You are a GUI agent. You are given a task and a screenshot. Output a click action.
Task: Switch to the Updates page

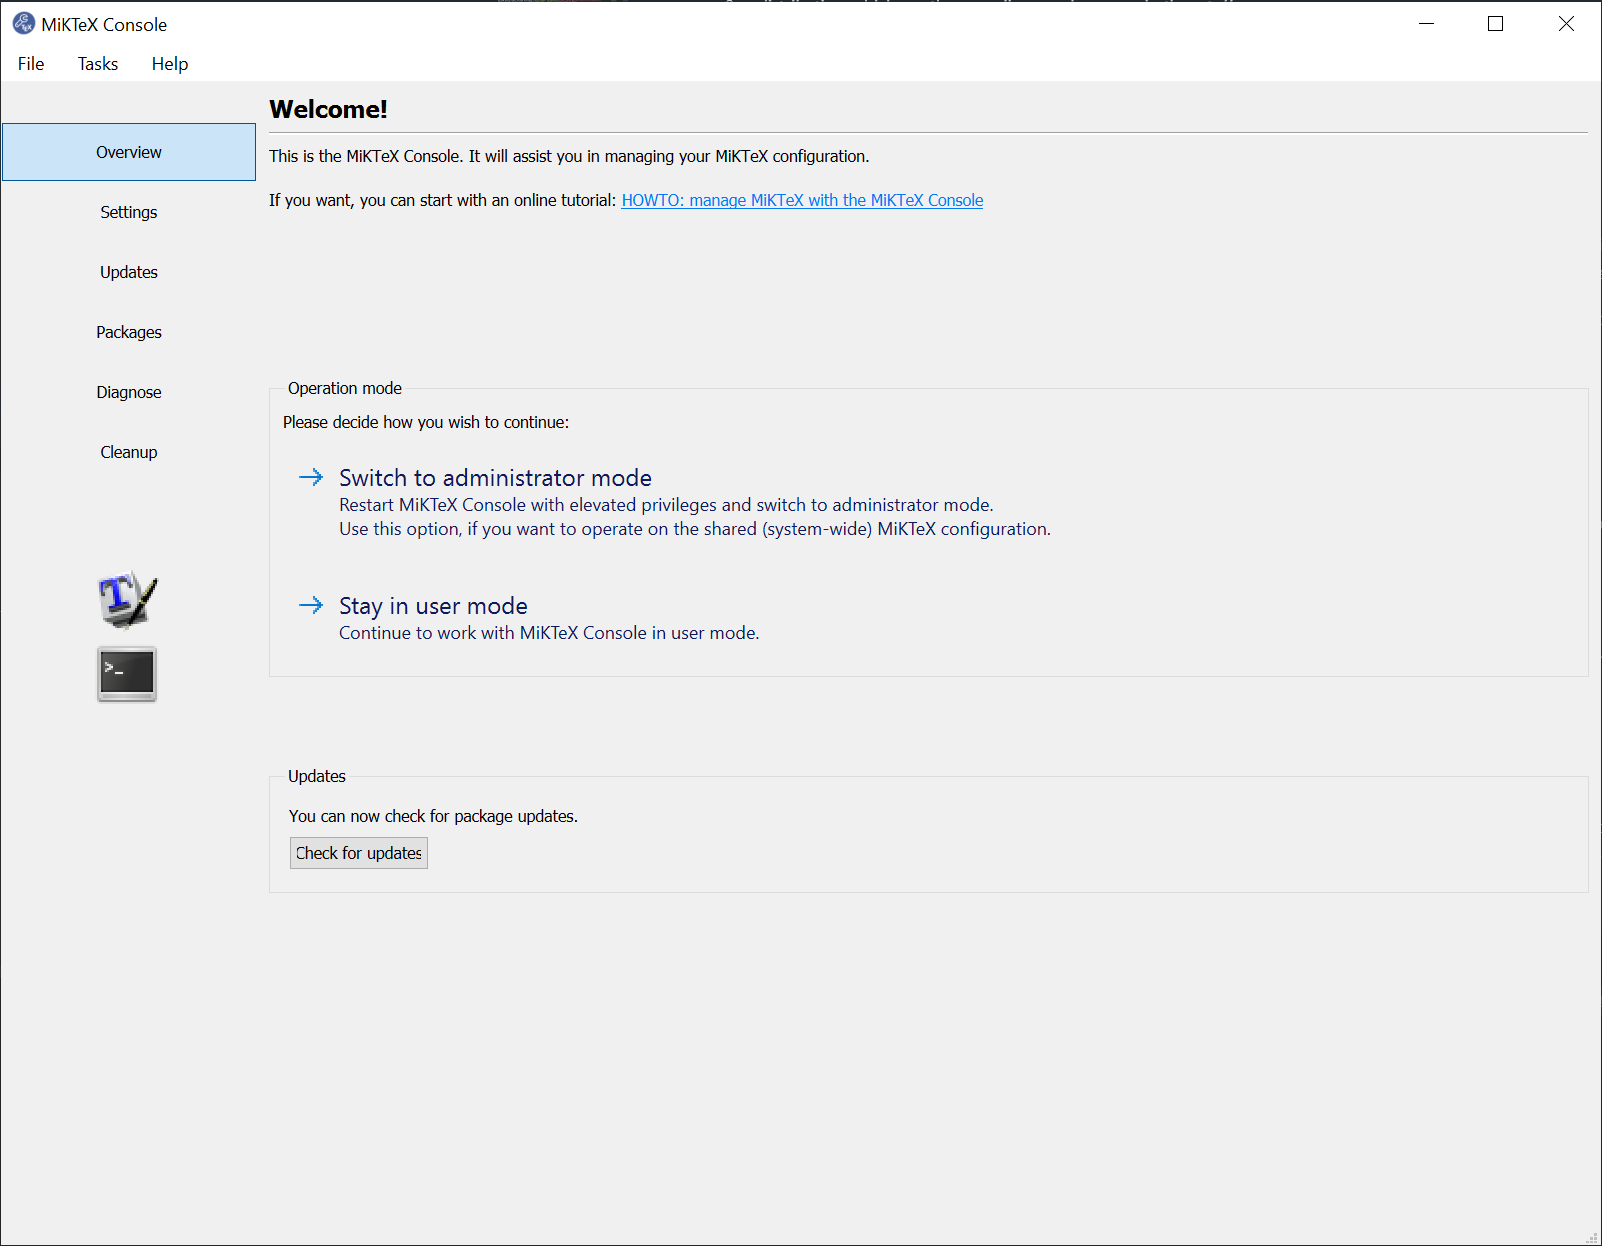pyautogui.click(x=129, y=272)
